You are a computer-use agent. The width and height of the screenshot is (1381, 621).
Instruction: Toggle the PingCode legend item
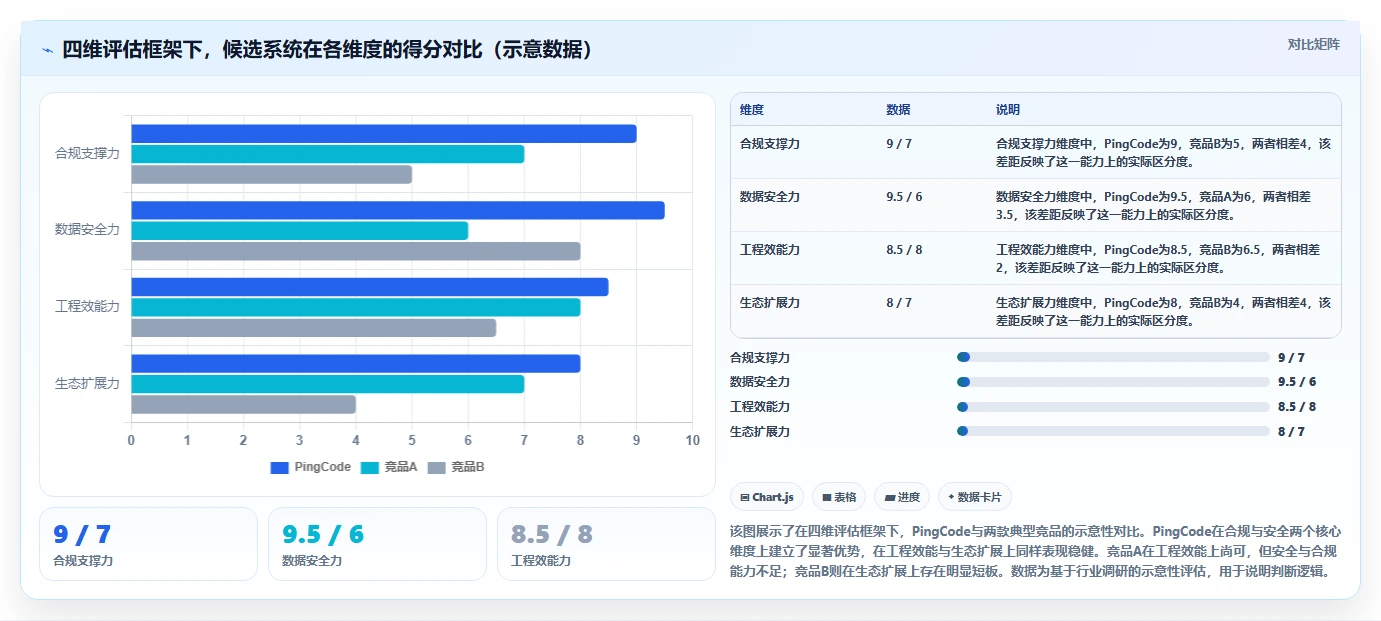311,467
